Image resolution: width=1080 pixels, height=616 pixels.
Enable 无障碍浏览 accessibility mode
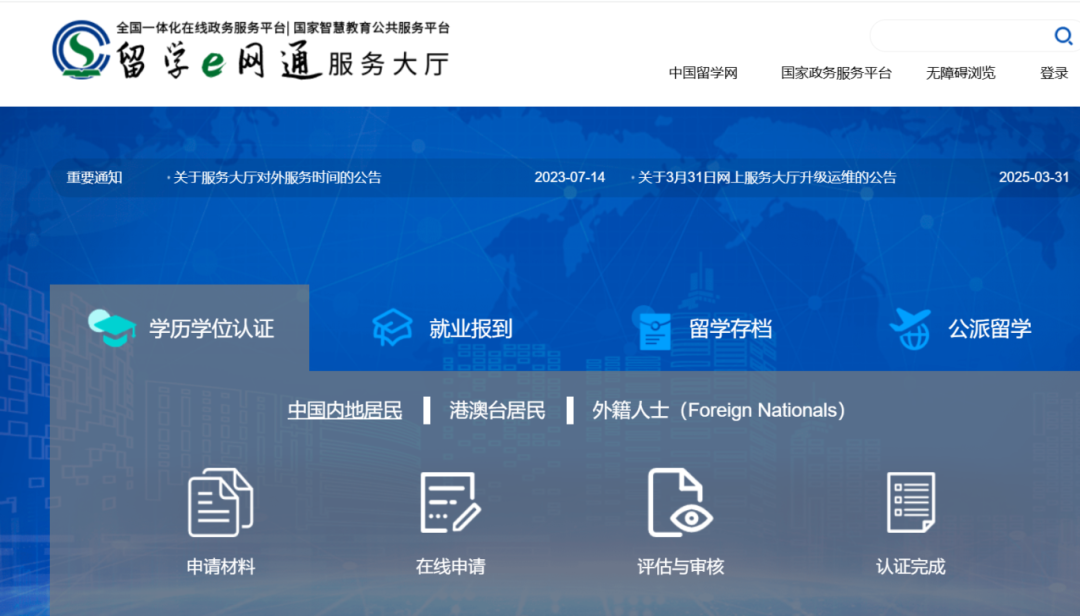(x=960, y=73)
